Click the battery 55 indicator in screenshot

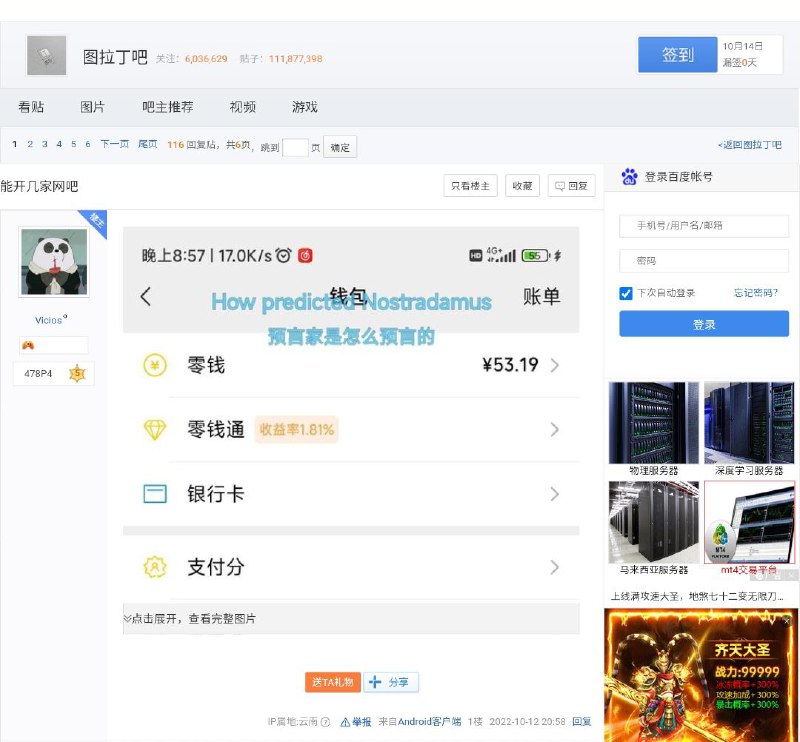tap(535, 255)
